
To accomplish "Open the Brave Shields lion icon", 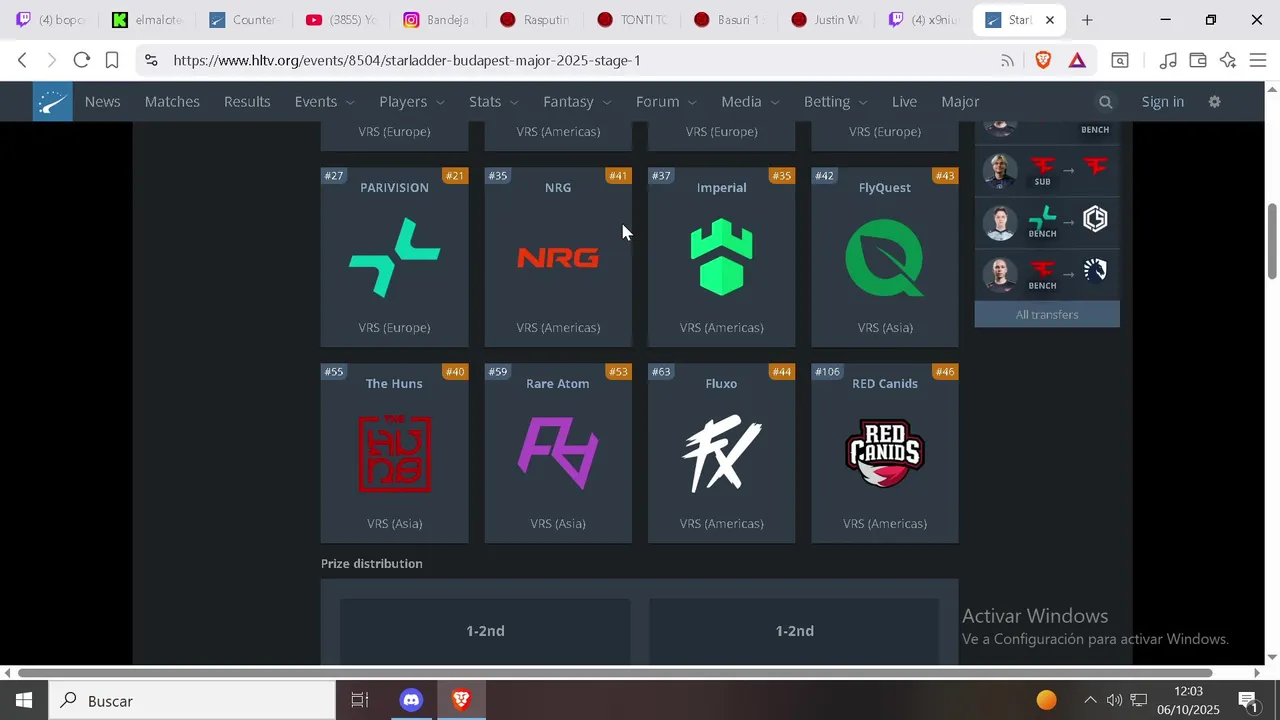I will click(1043, 60).
